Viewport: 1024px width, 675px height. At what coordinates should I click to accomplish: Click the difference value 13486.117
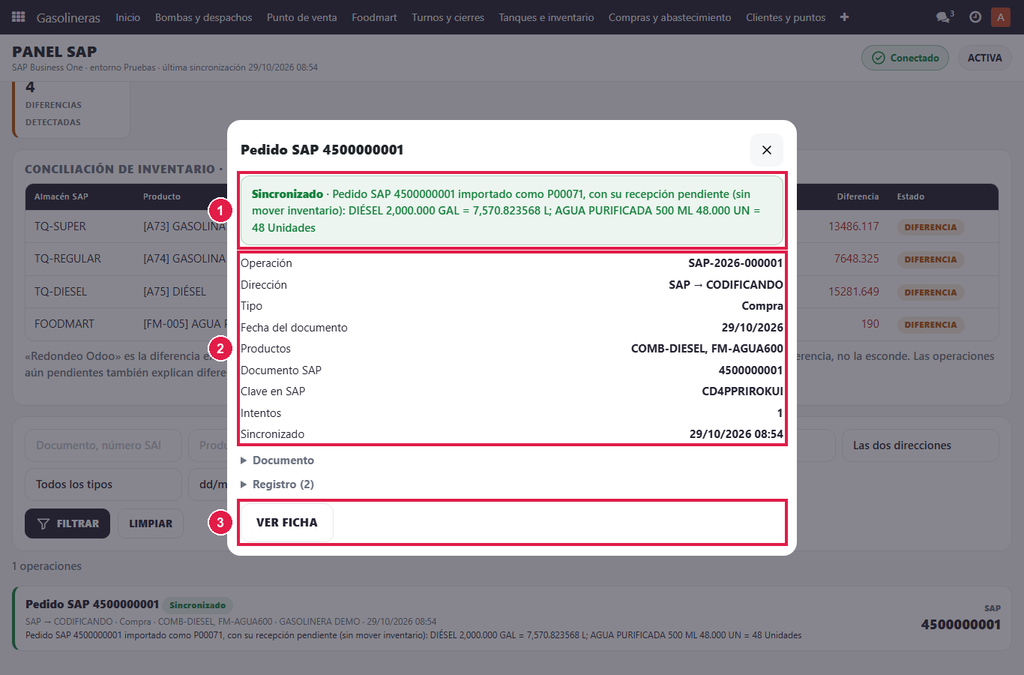click(x=854, y=227)
